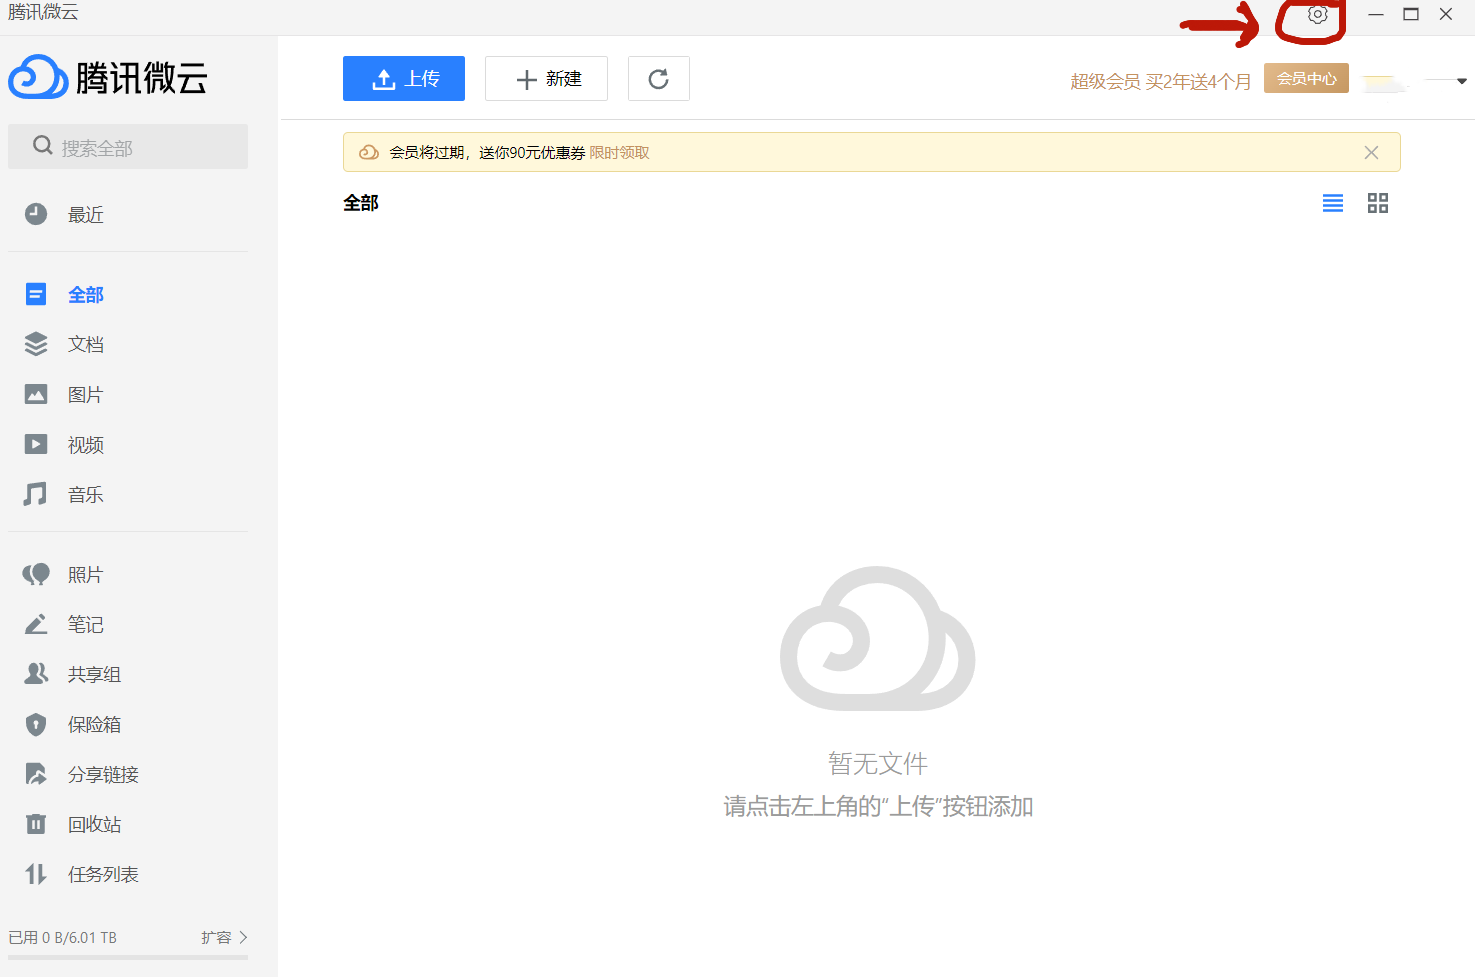Expand 扩容 (Expand storage) option

[x=219, y=937]
